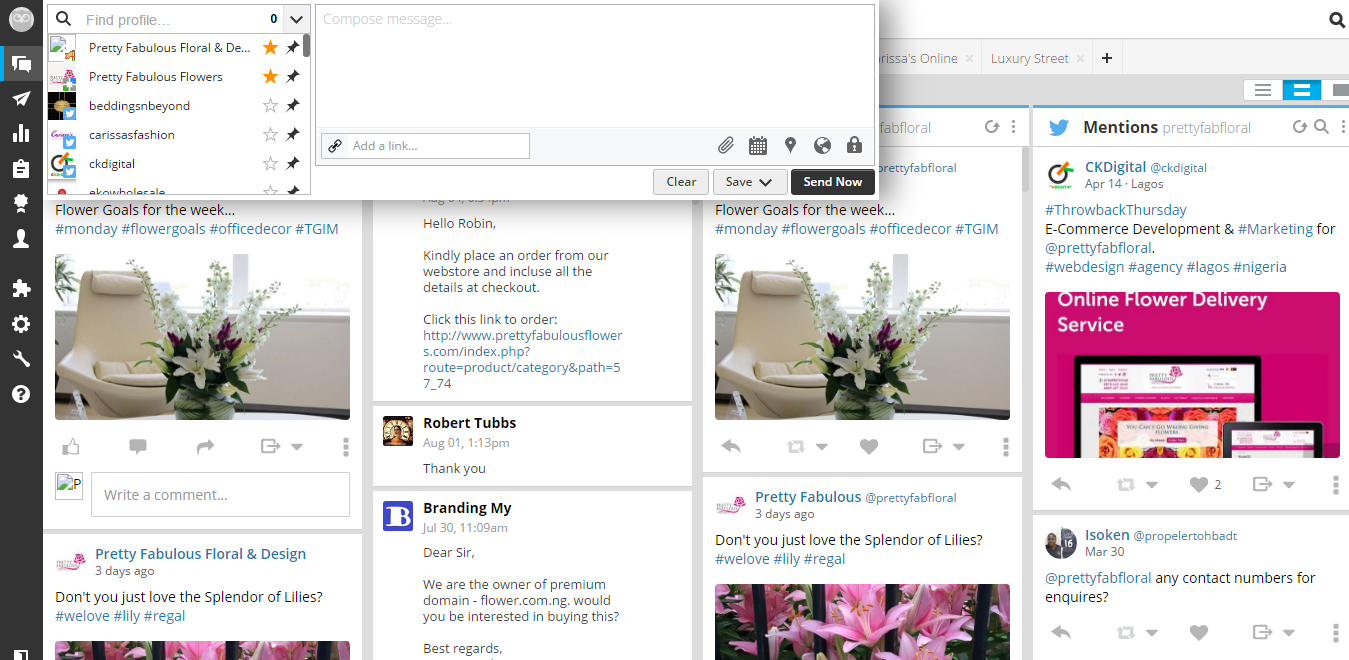
Task: Click the Add a link field
Action: click(x=437, y=146)
